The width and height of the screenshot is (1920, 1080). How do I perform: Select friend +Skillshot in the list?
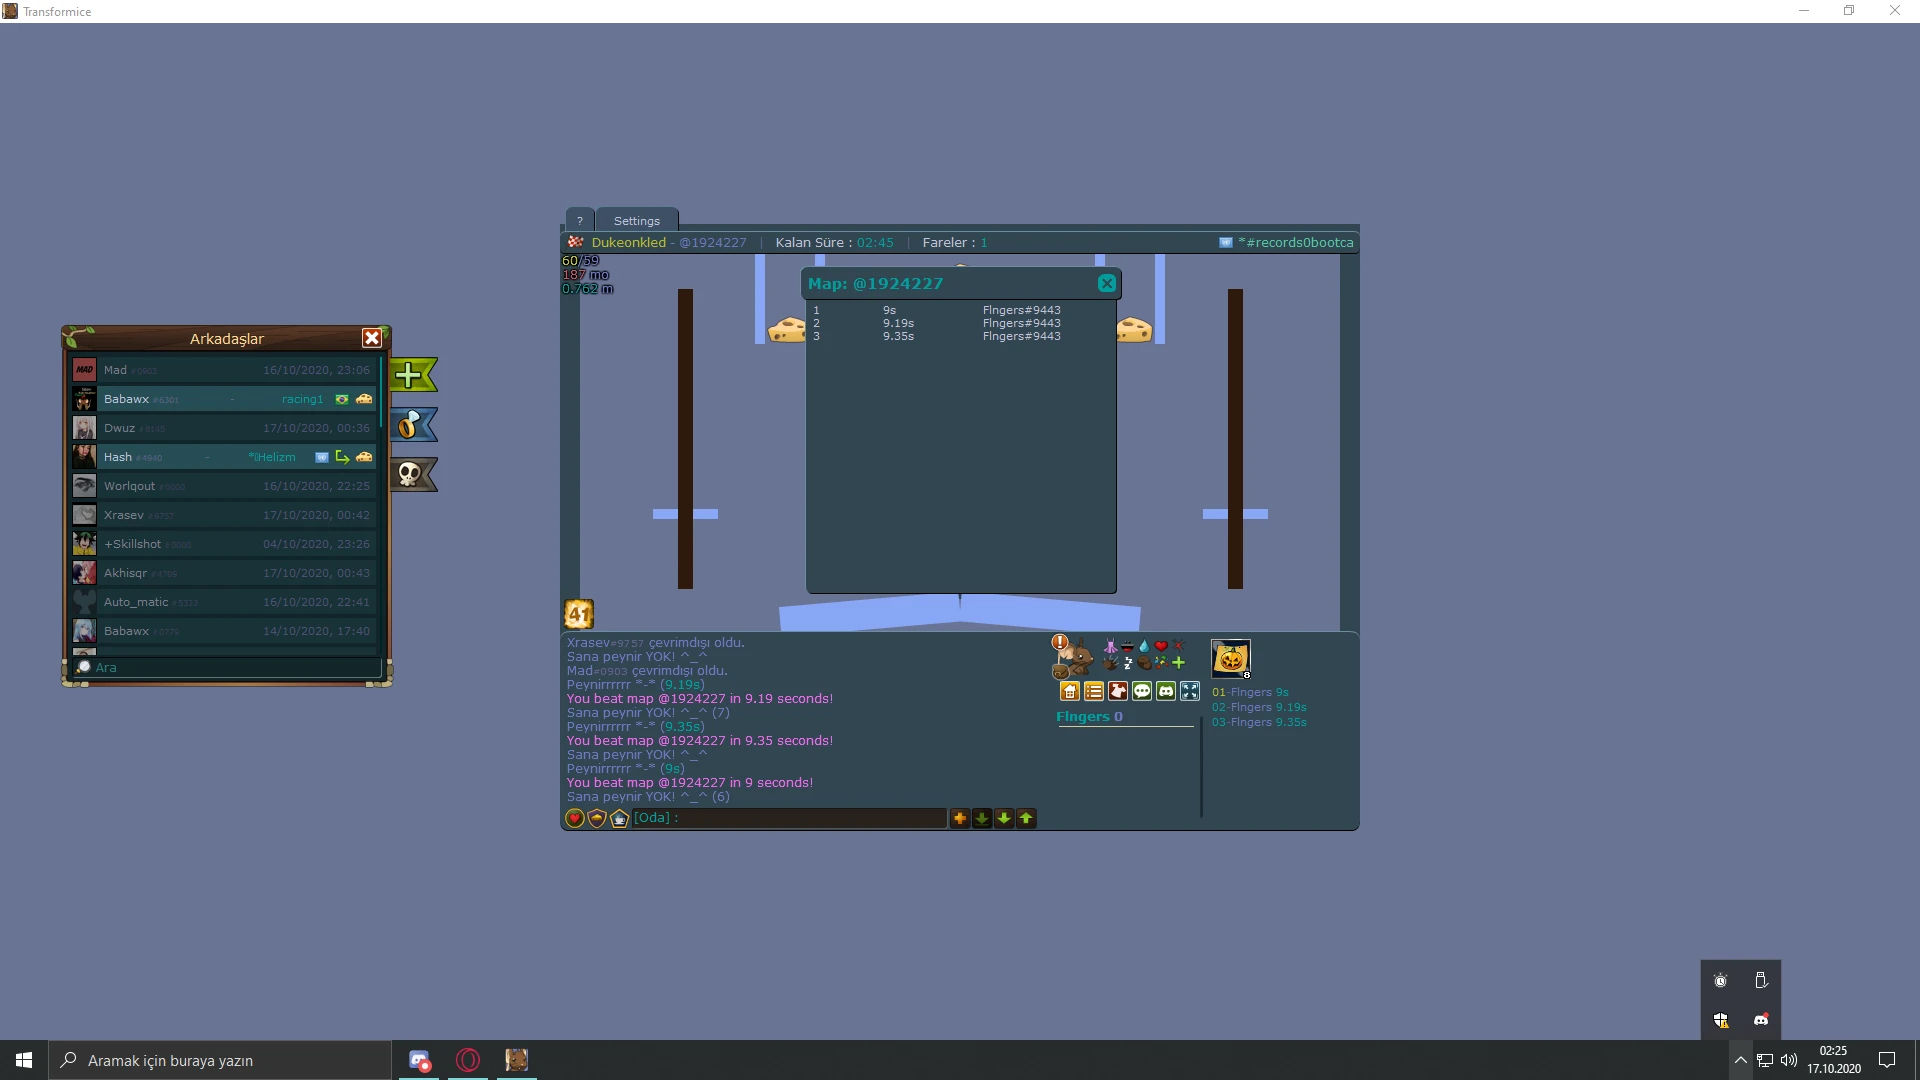[223, 544]
